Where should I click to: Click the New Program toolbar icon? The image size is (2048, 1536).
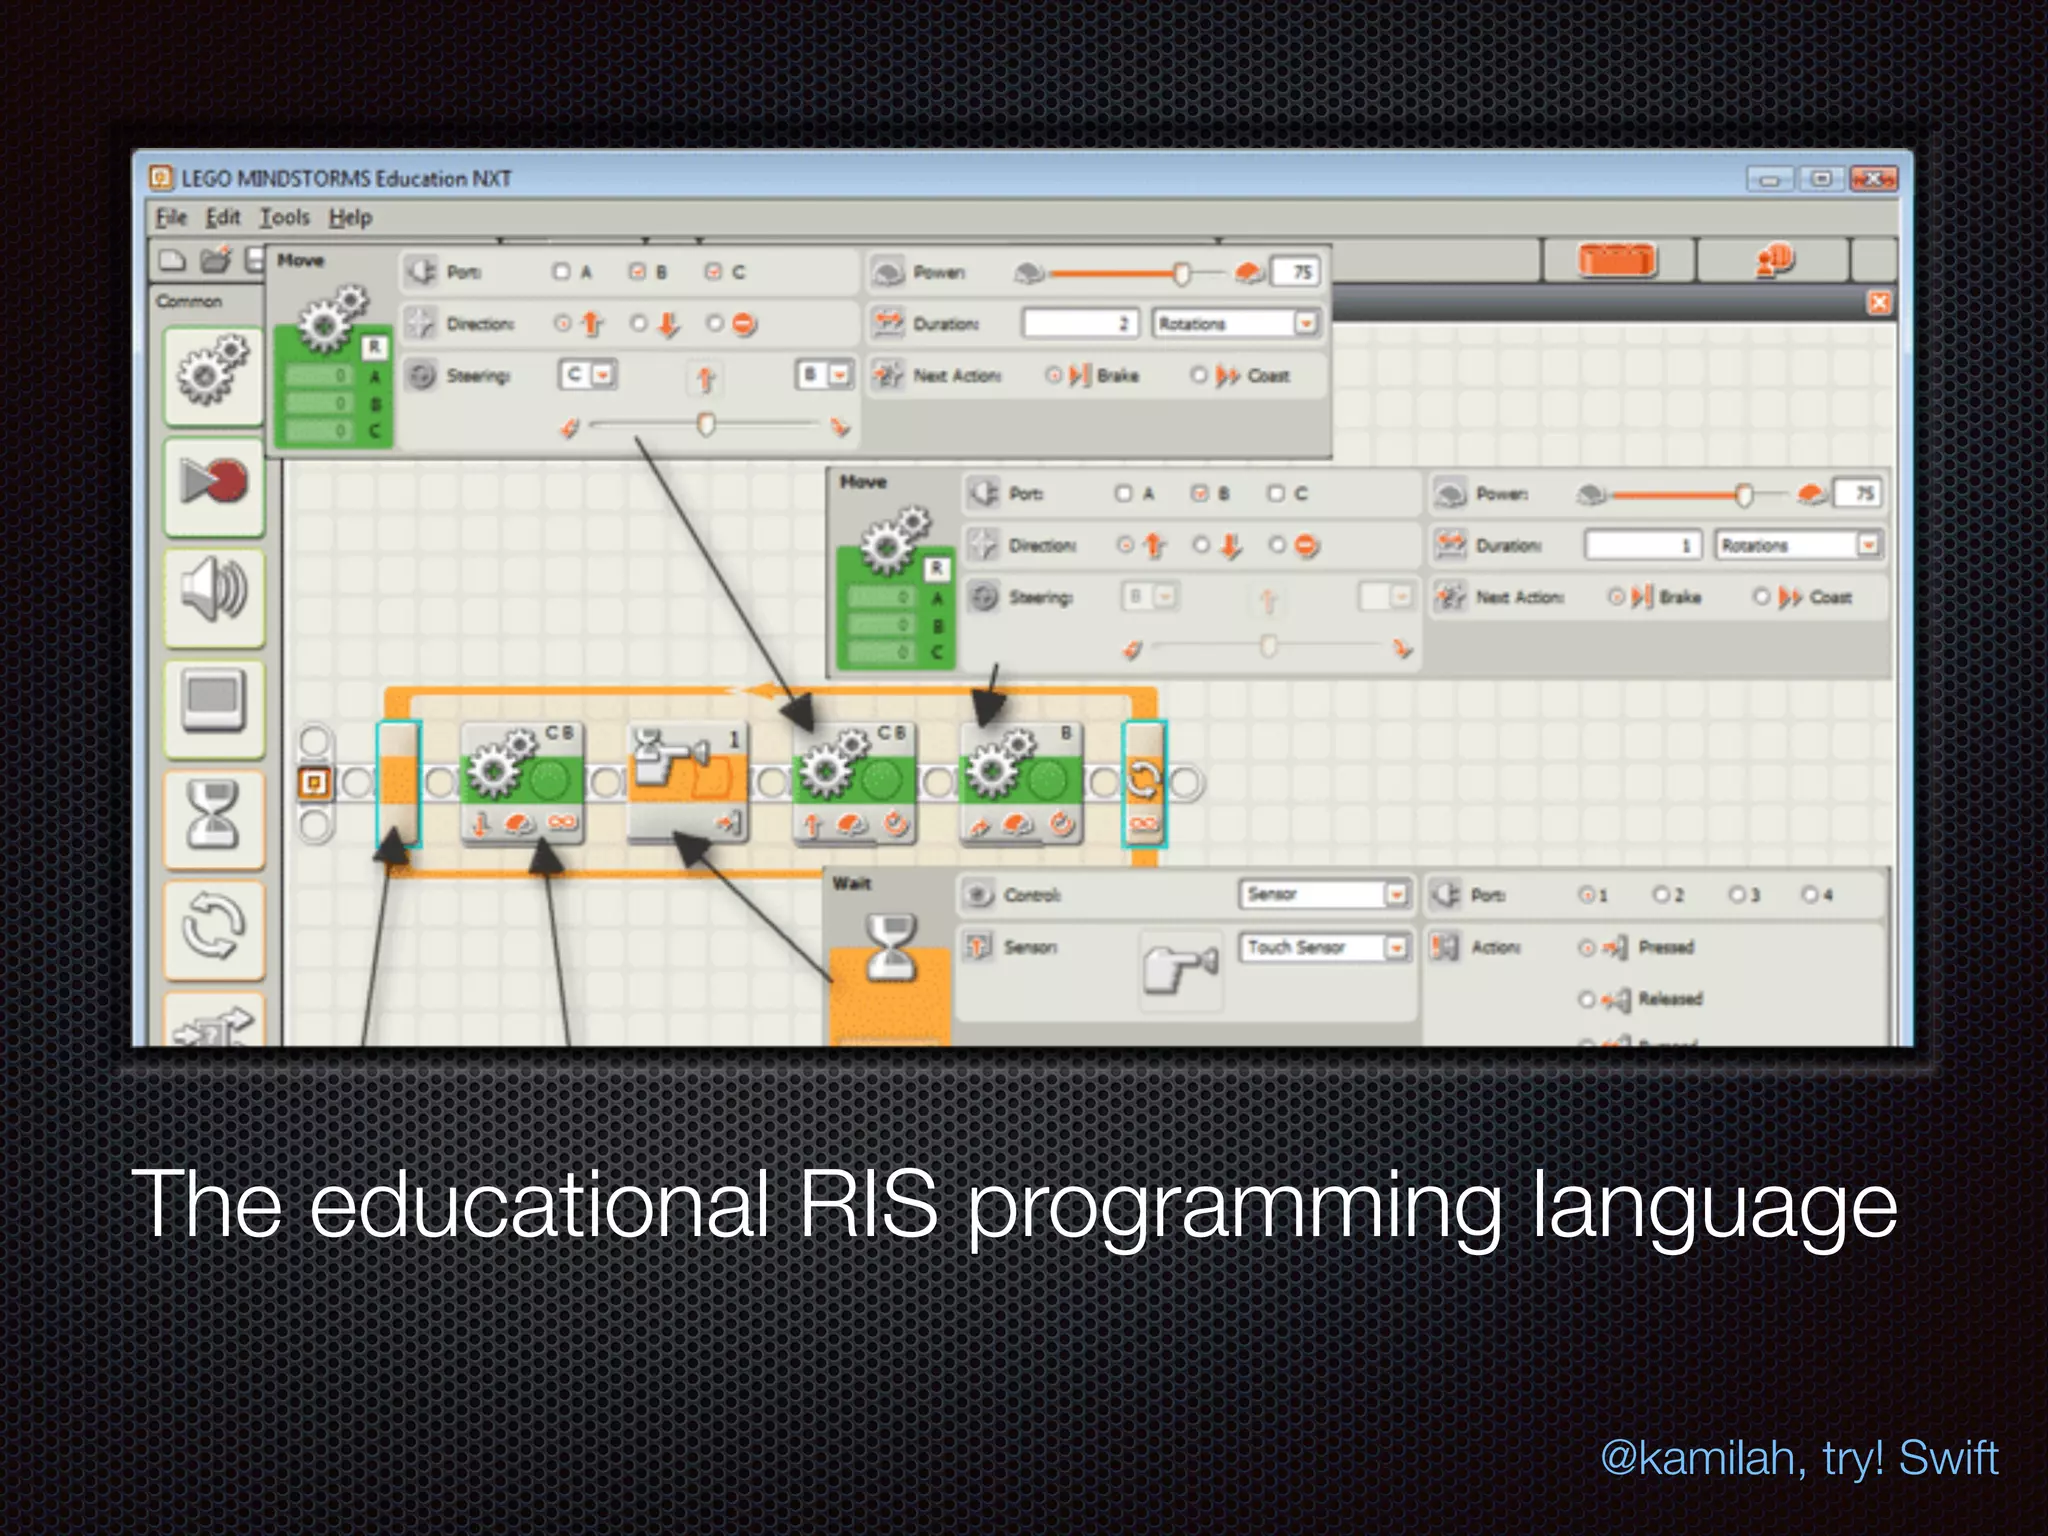[x=173, y=261]
